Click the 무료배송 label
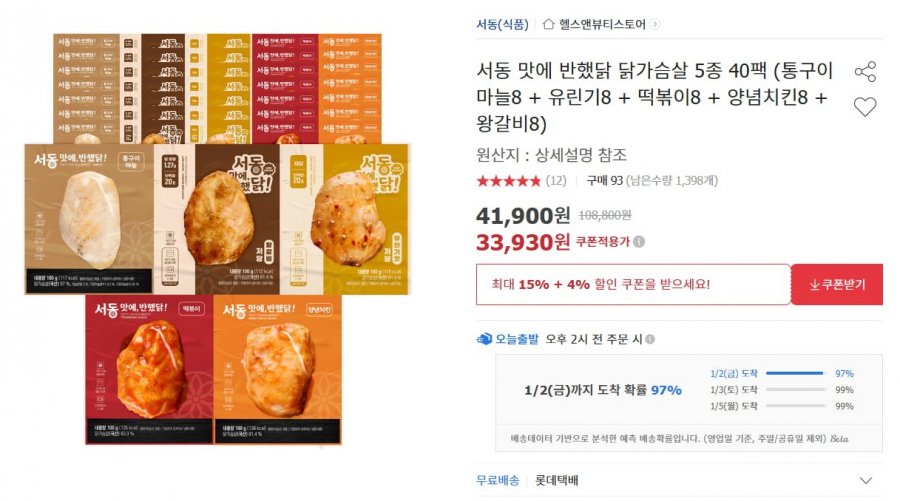This screenshot has height=501, width=900. (x=498, y=480)
